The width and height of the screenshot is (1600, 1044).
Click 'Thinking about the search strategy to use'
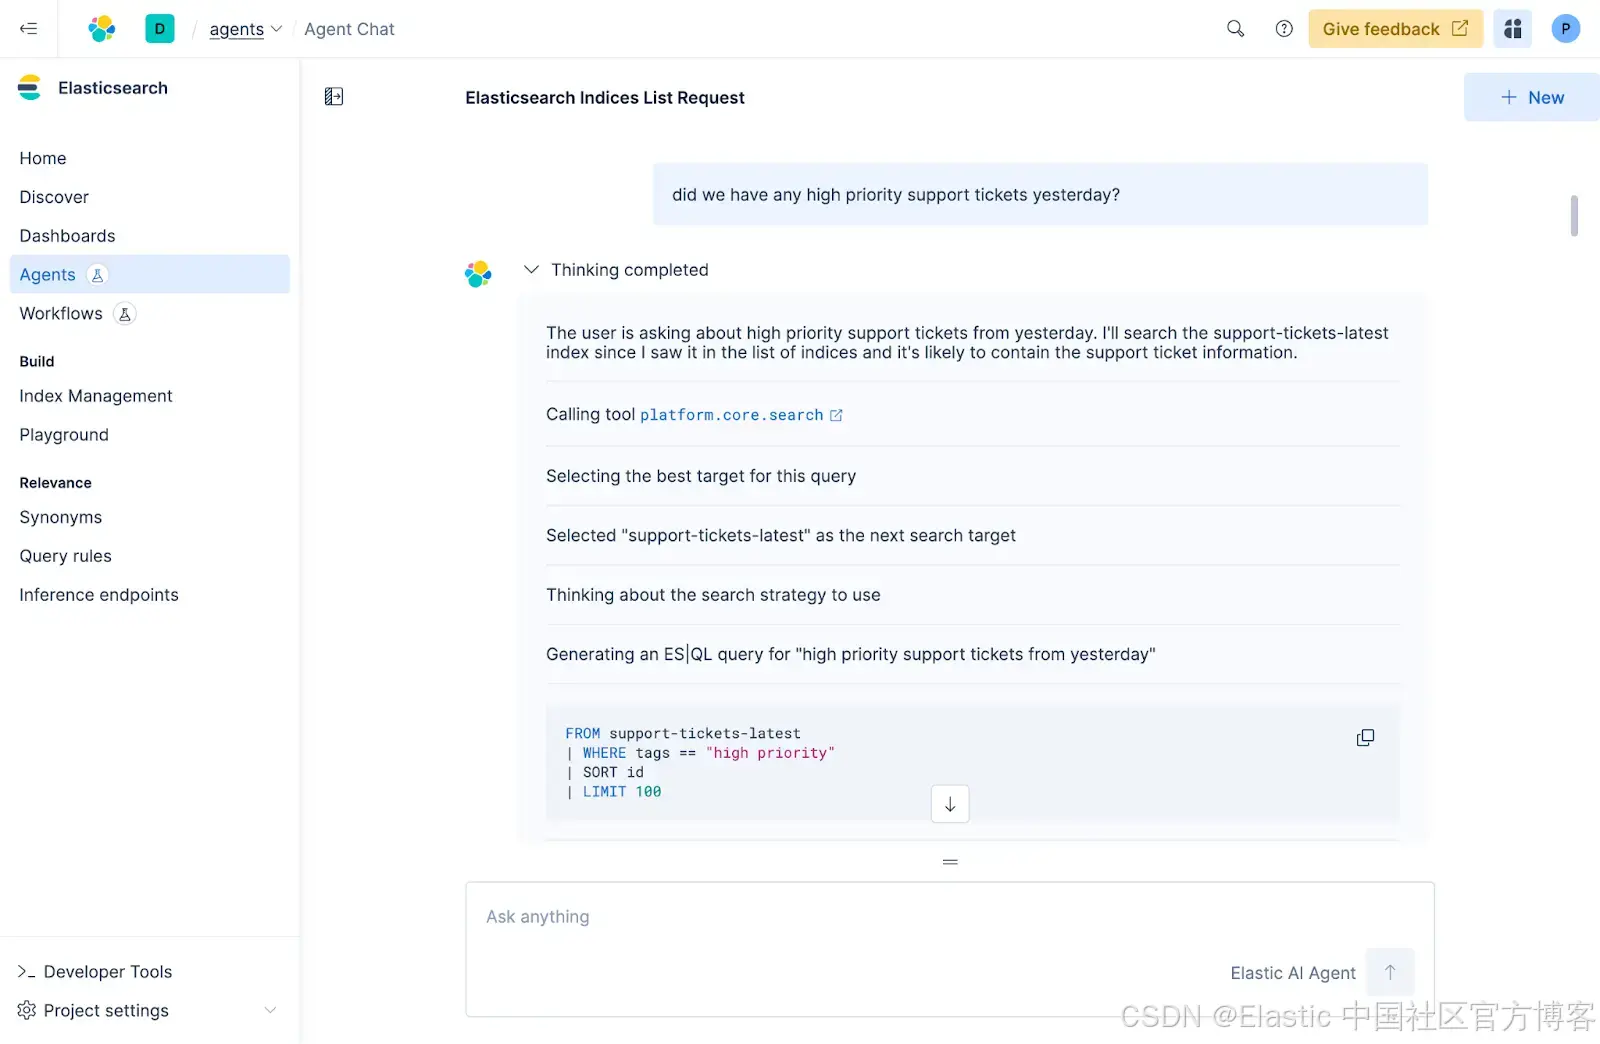pyautogui.click(x=713, y=595)
